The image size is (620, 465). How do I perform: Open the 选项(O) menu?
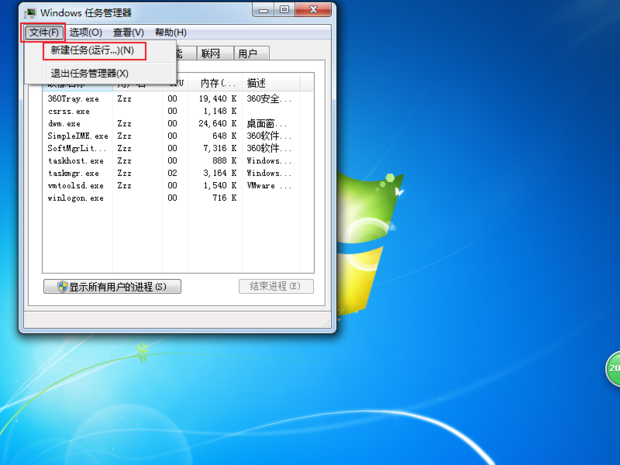(x=86, y=32)
